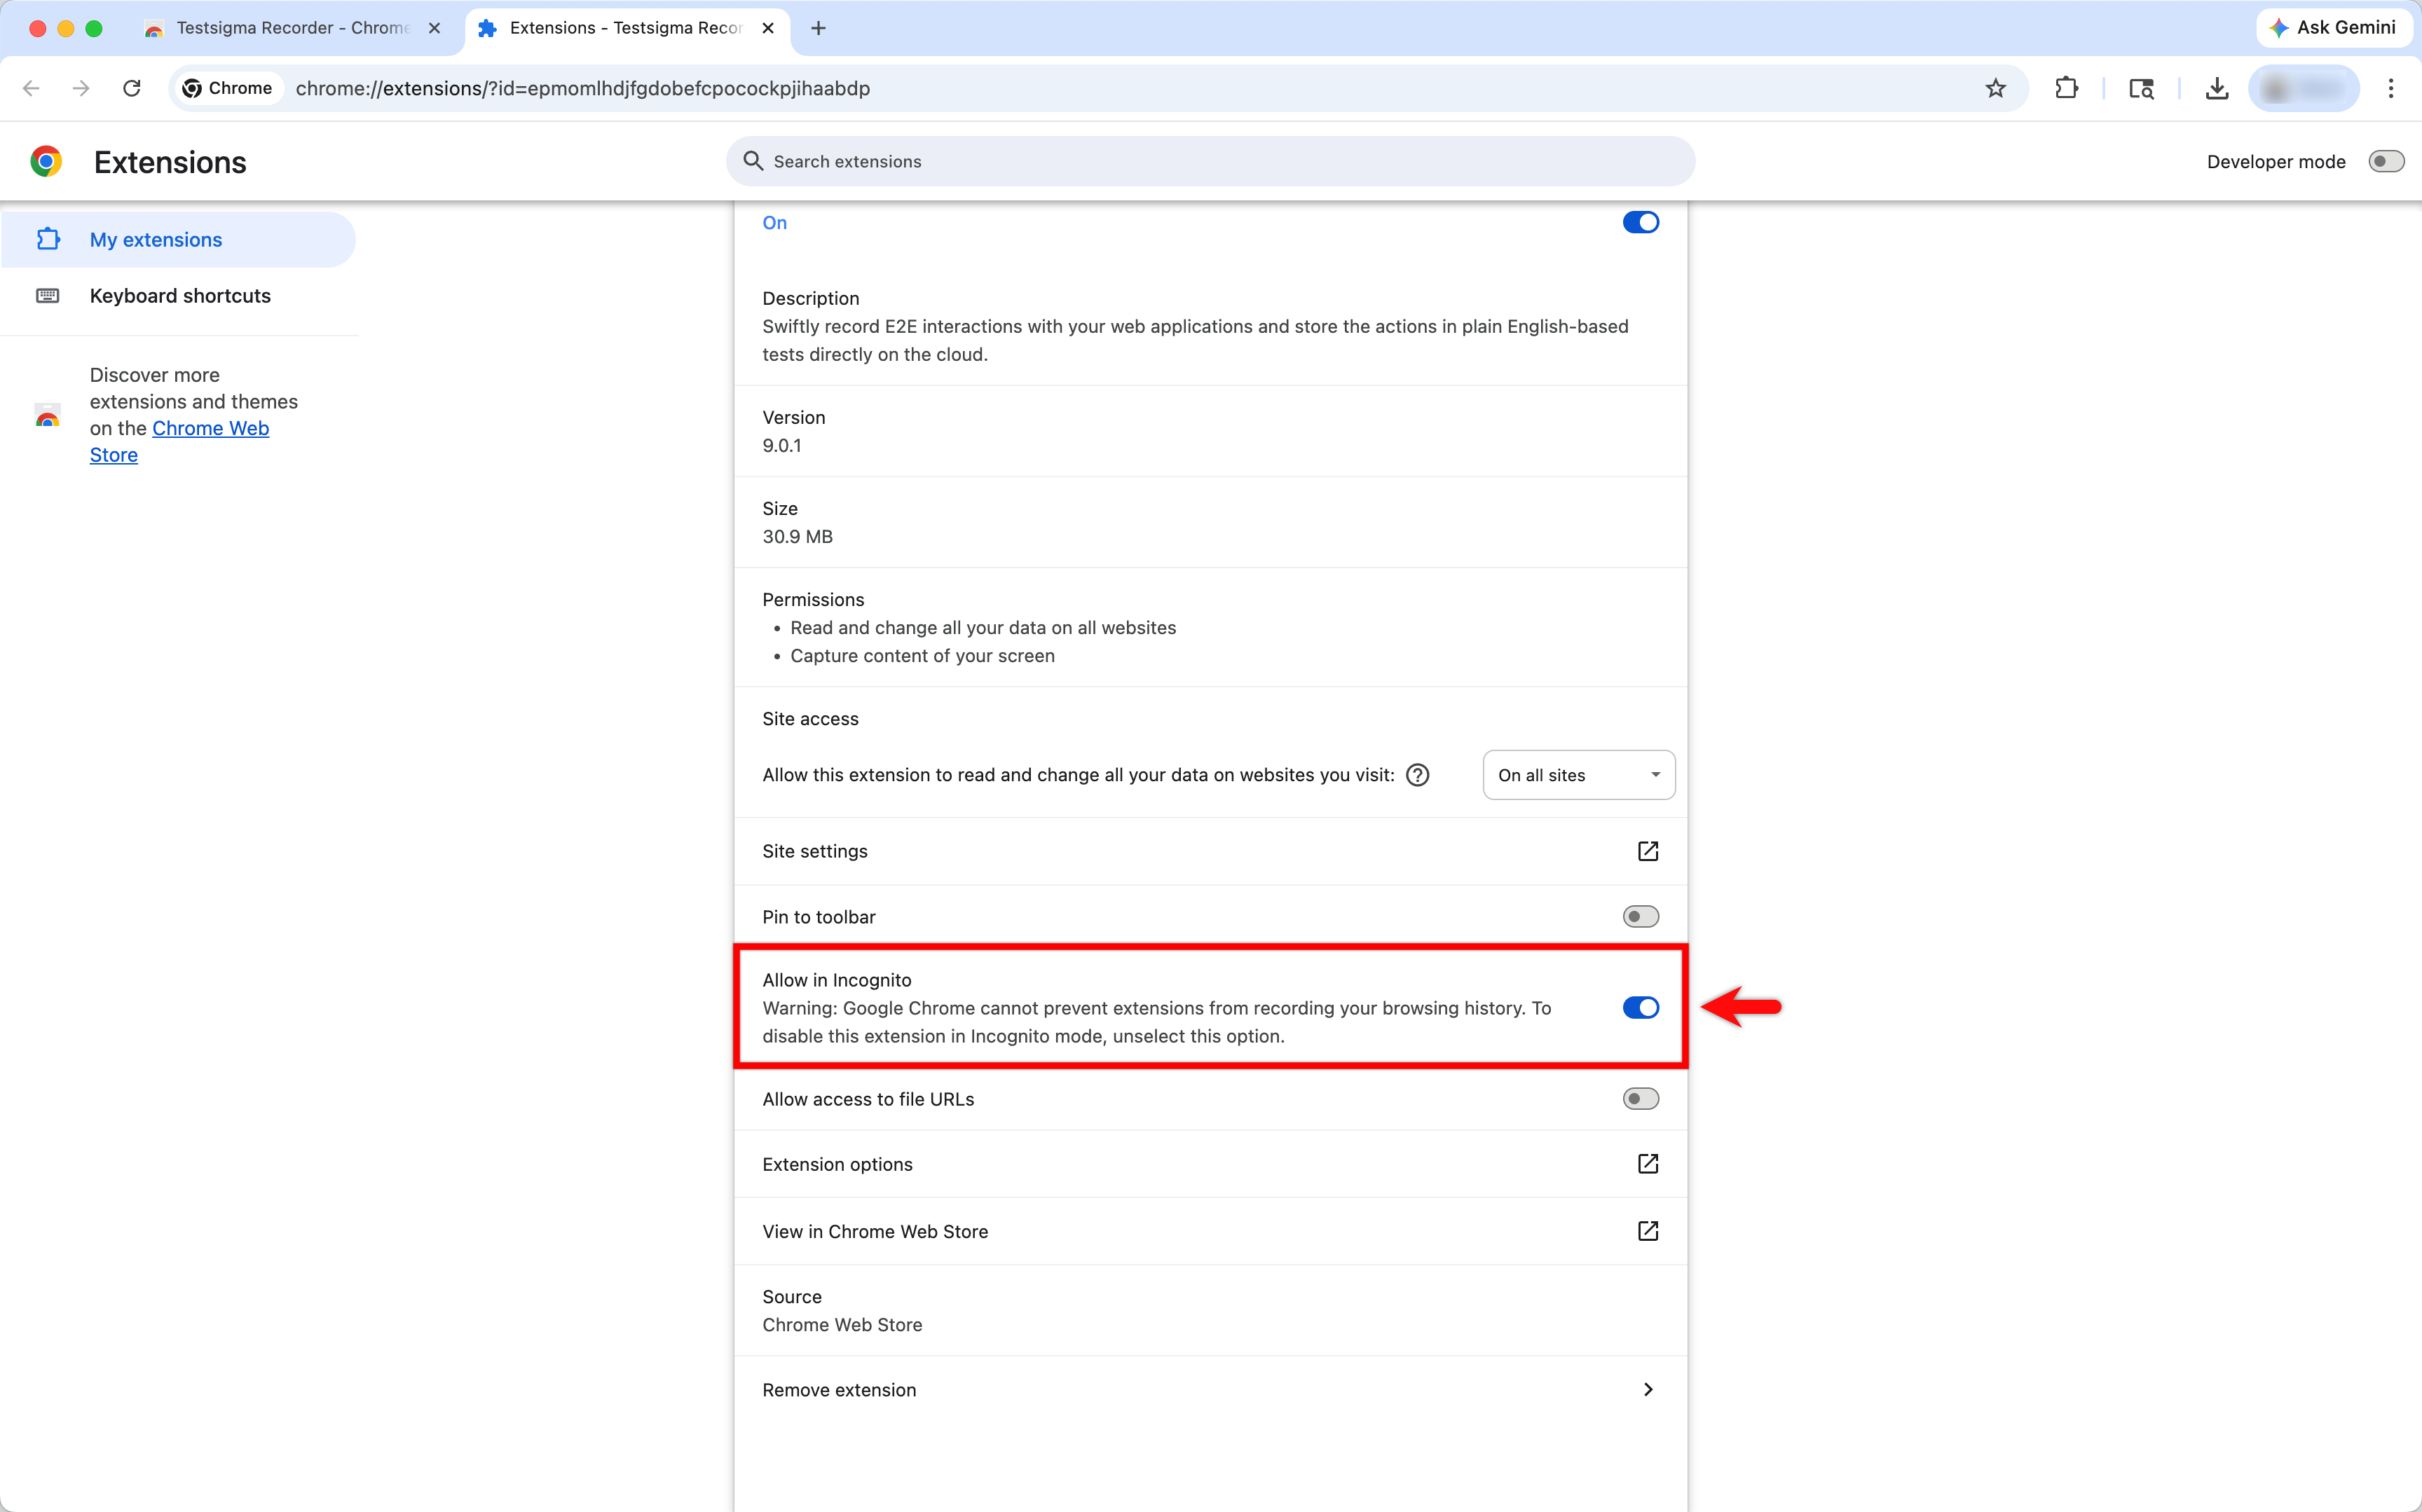Open the Chrome three-dot menu
Screen dimensions: 2422x1512
2391,88
